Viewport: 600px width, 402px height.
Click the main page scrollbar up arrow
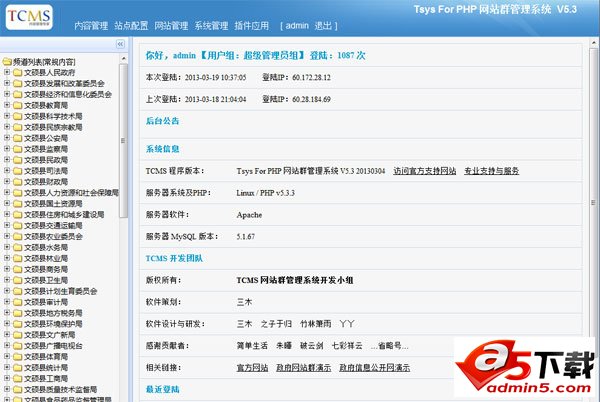click(x=594, y=43)
